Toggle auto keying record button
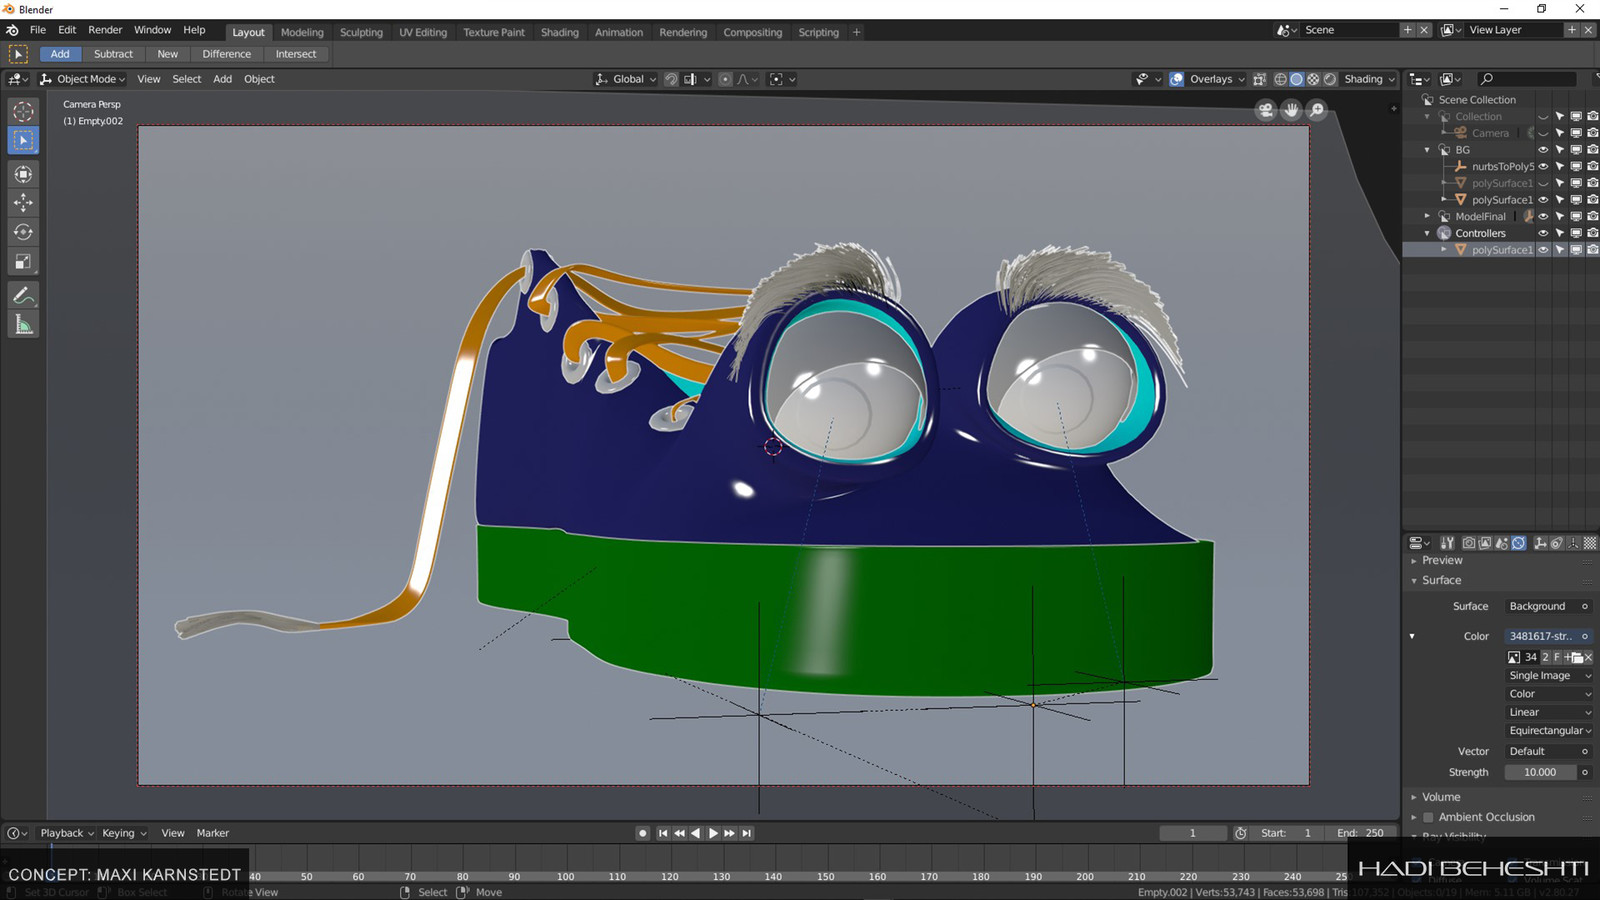 point(642,833)
